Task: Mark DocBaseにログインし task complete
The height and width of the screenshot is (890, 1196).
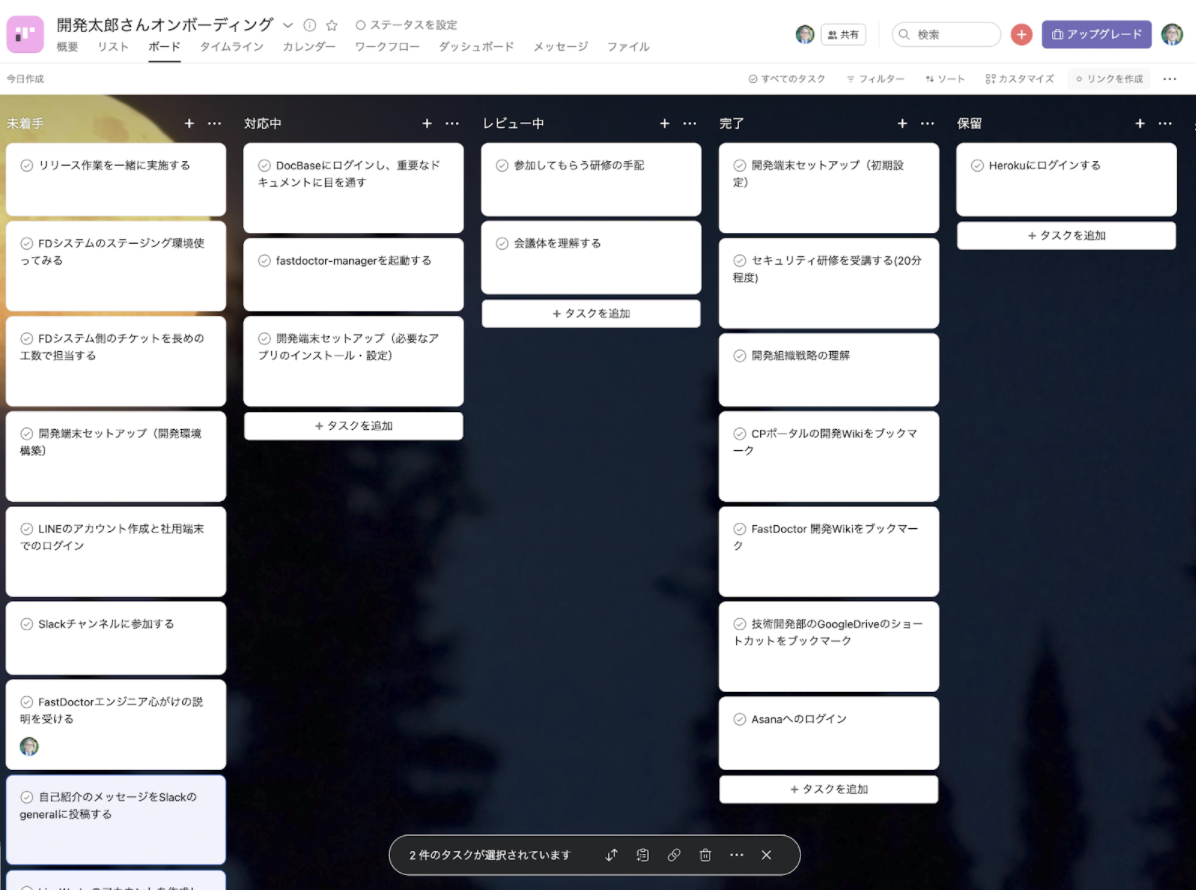Action: 265,165
